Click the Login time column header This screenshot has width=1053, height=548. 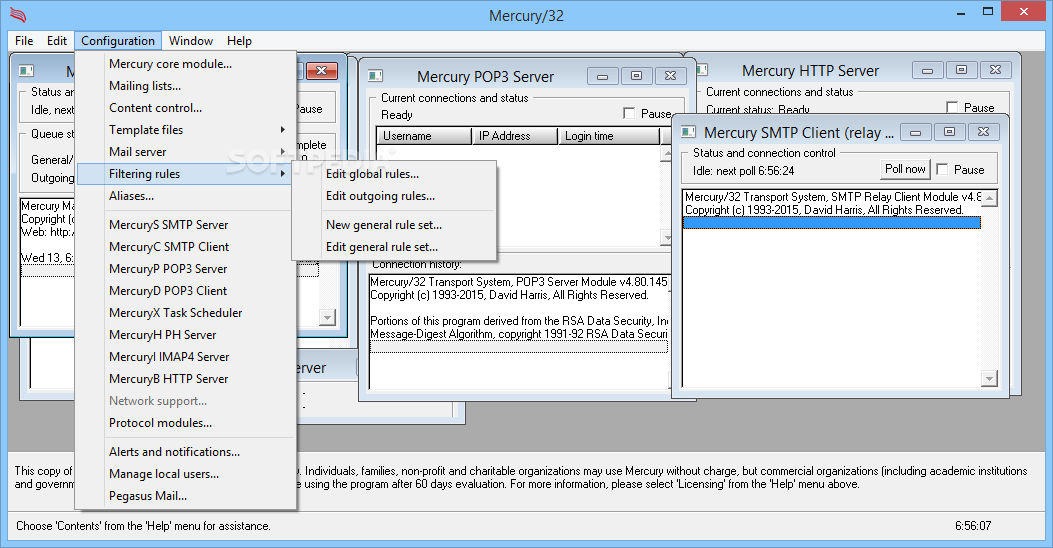[609, 136]
